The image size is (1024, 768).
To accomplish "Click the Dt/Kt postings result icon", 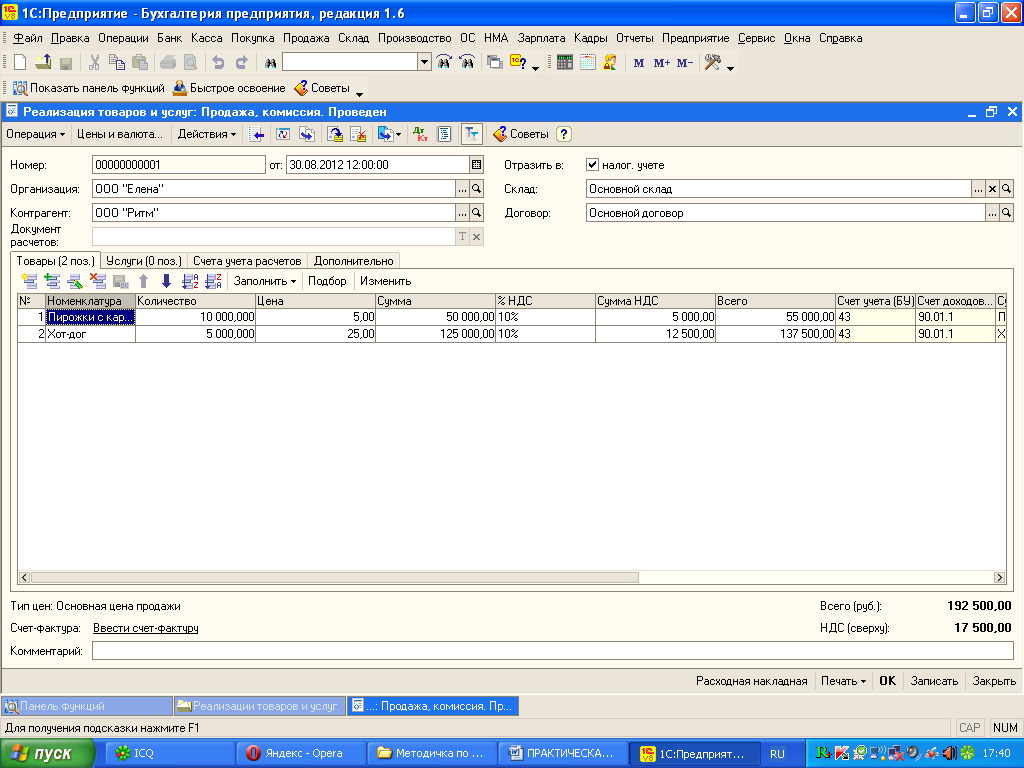I will click(x=421, y=134).
